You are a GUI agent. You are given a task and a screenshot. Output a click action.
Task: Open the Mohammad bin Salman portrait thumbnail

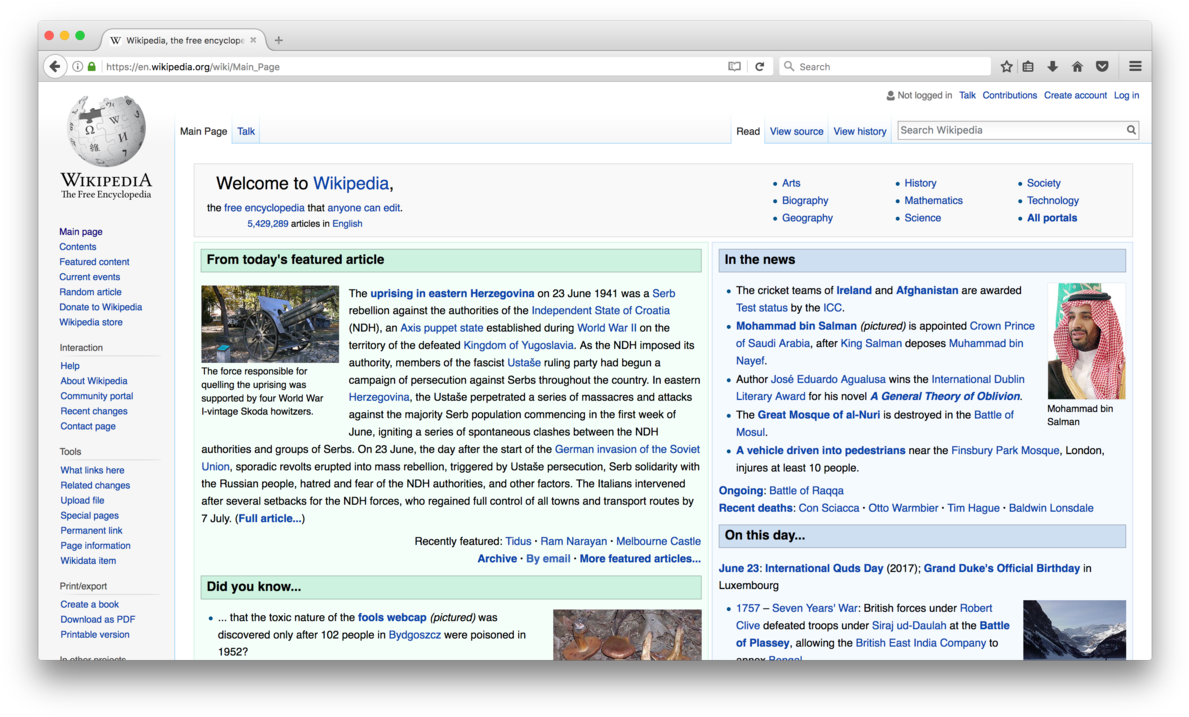coord(1086,341)
